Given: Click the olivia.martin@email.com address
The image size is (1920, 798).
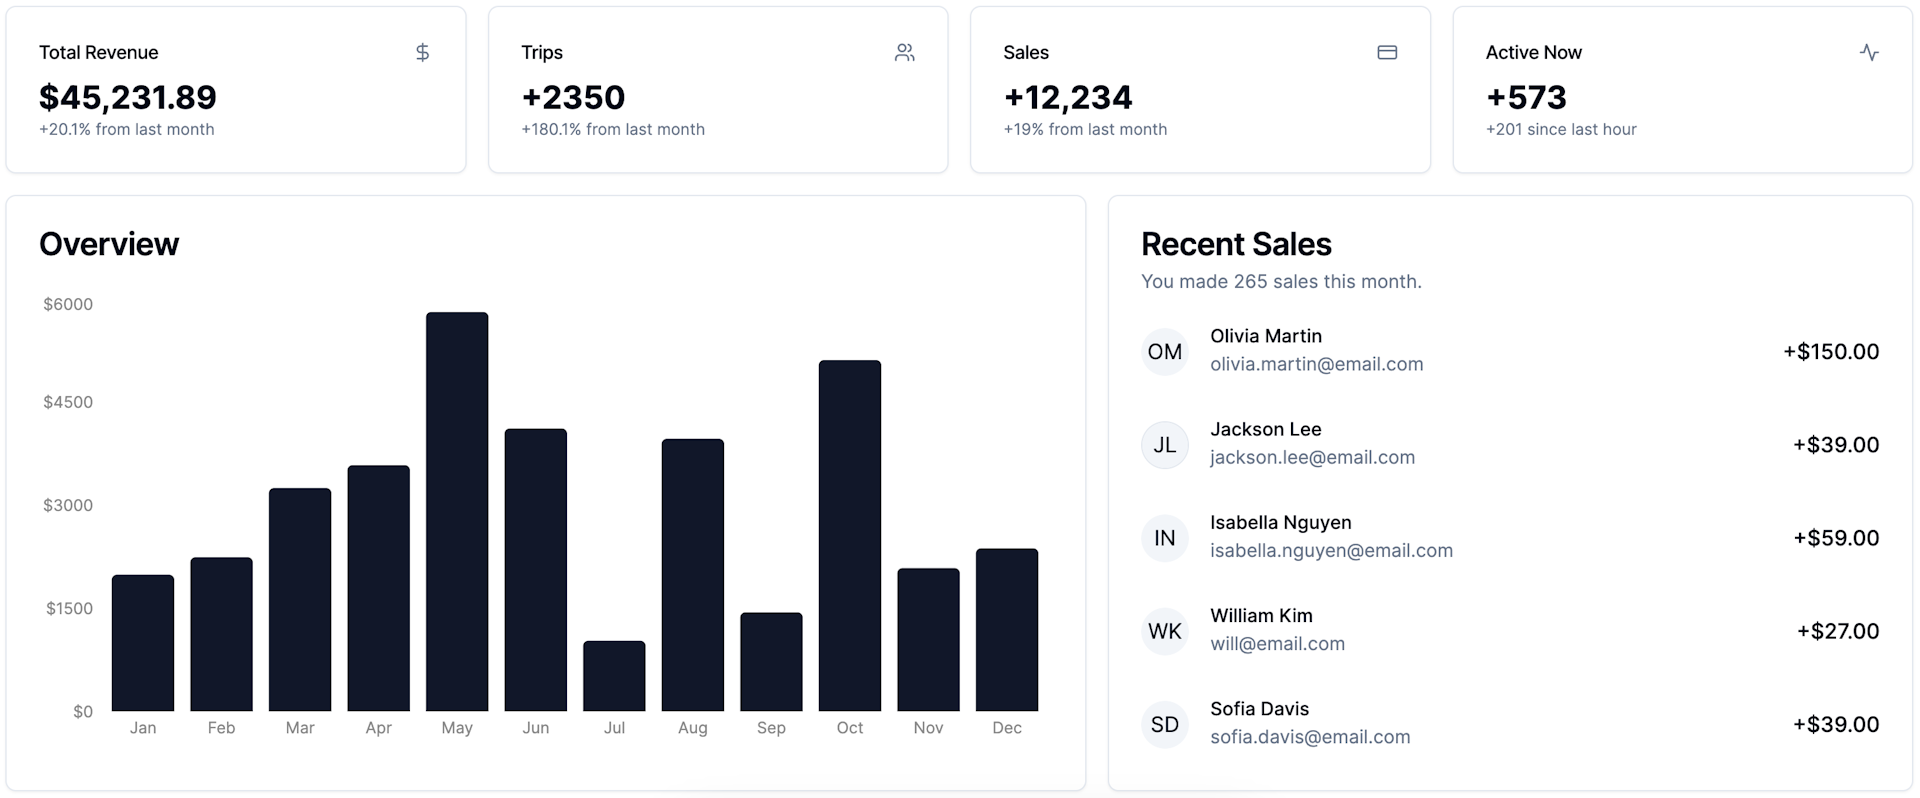Looking at the screenshot, I should click(x=1316, y=364).
